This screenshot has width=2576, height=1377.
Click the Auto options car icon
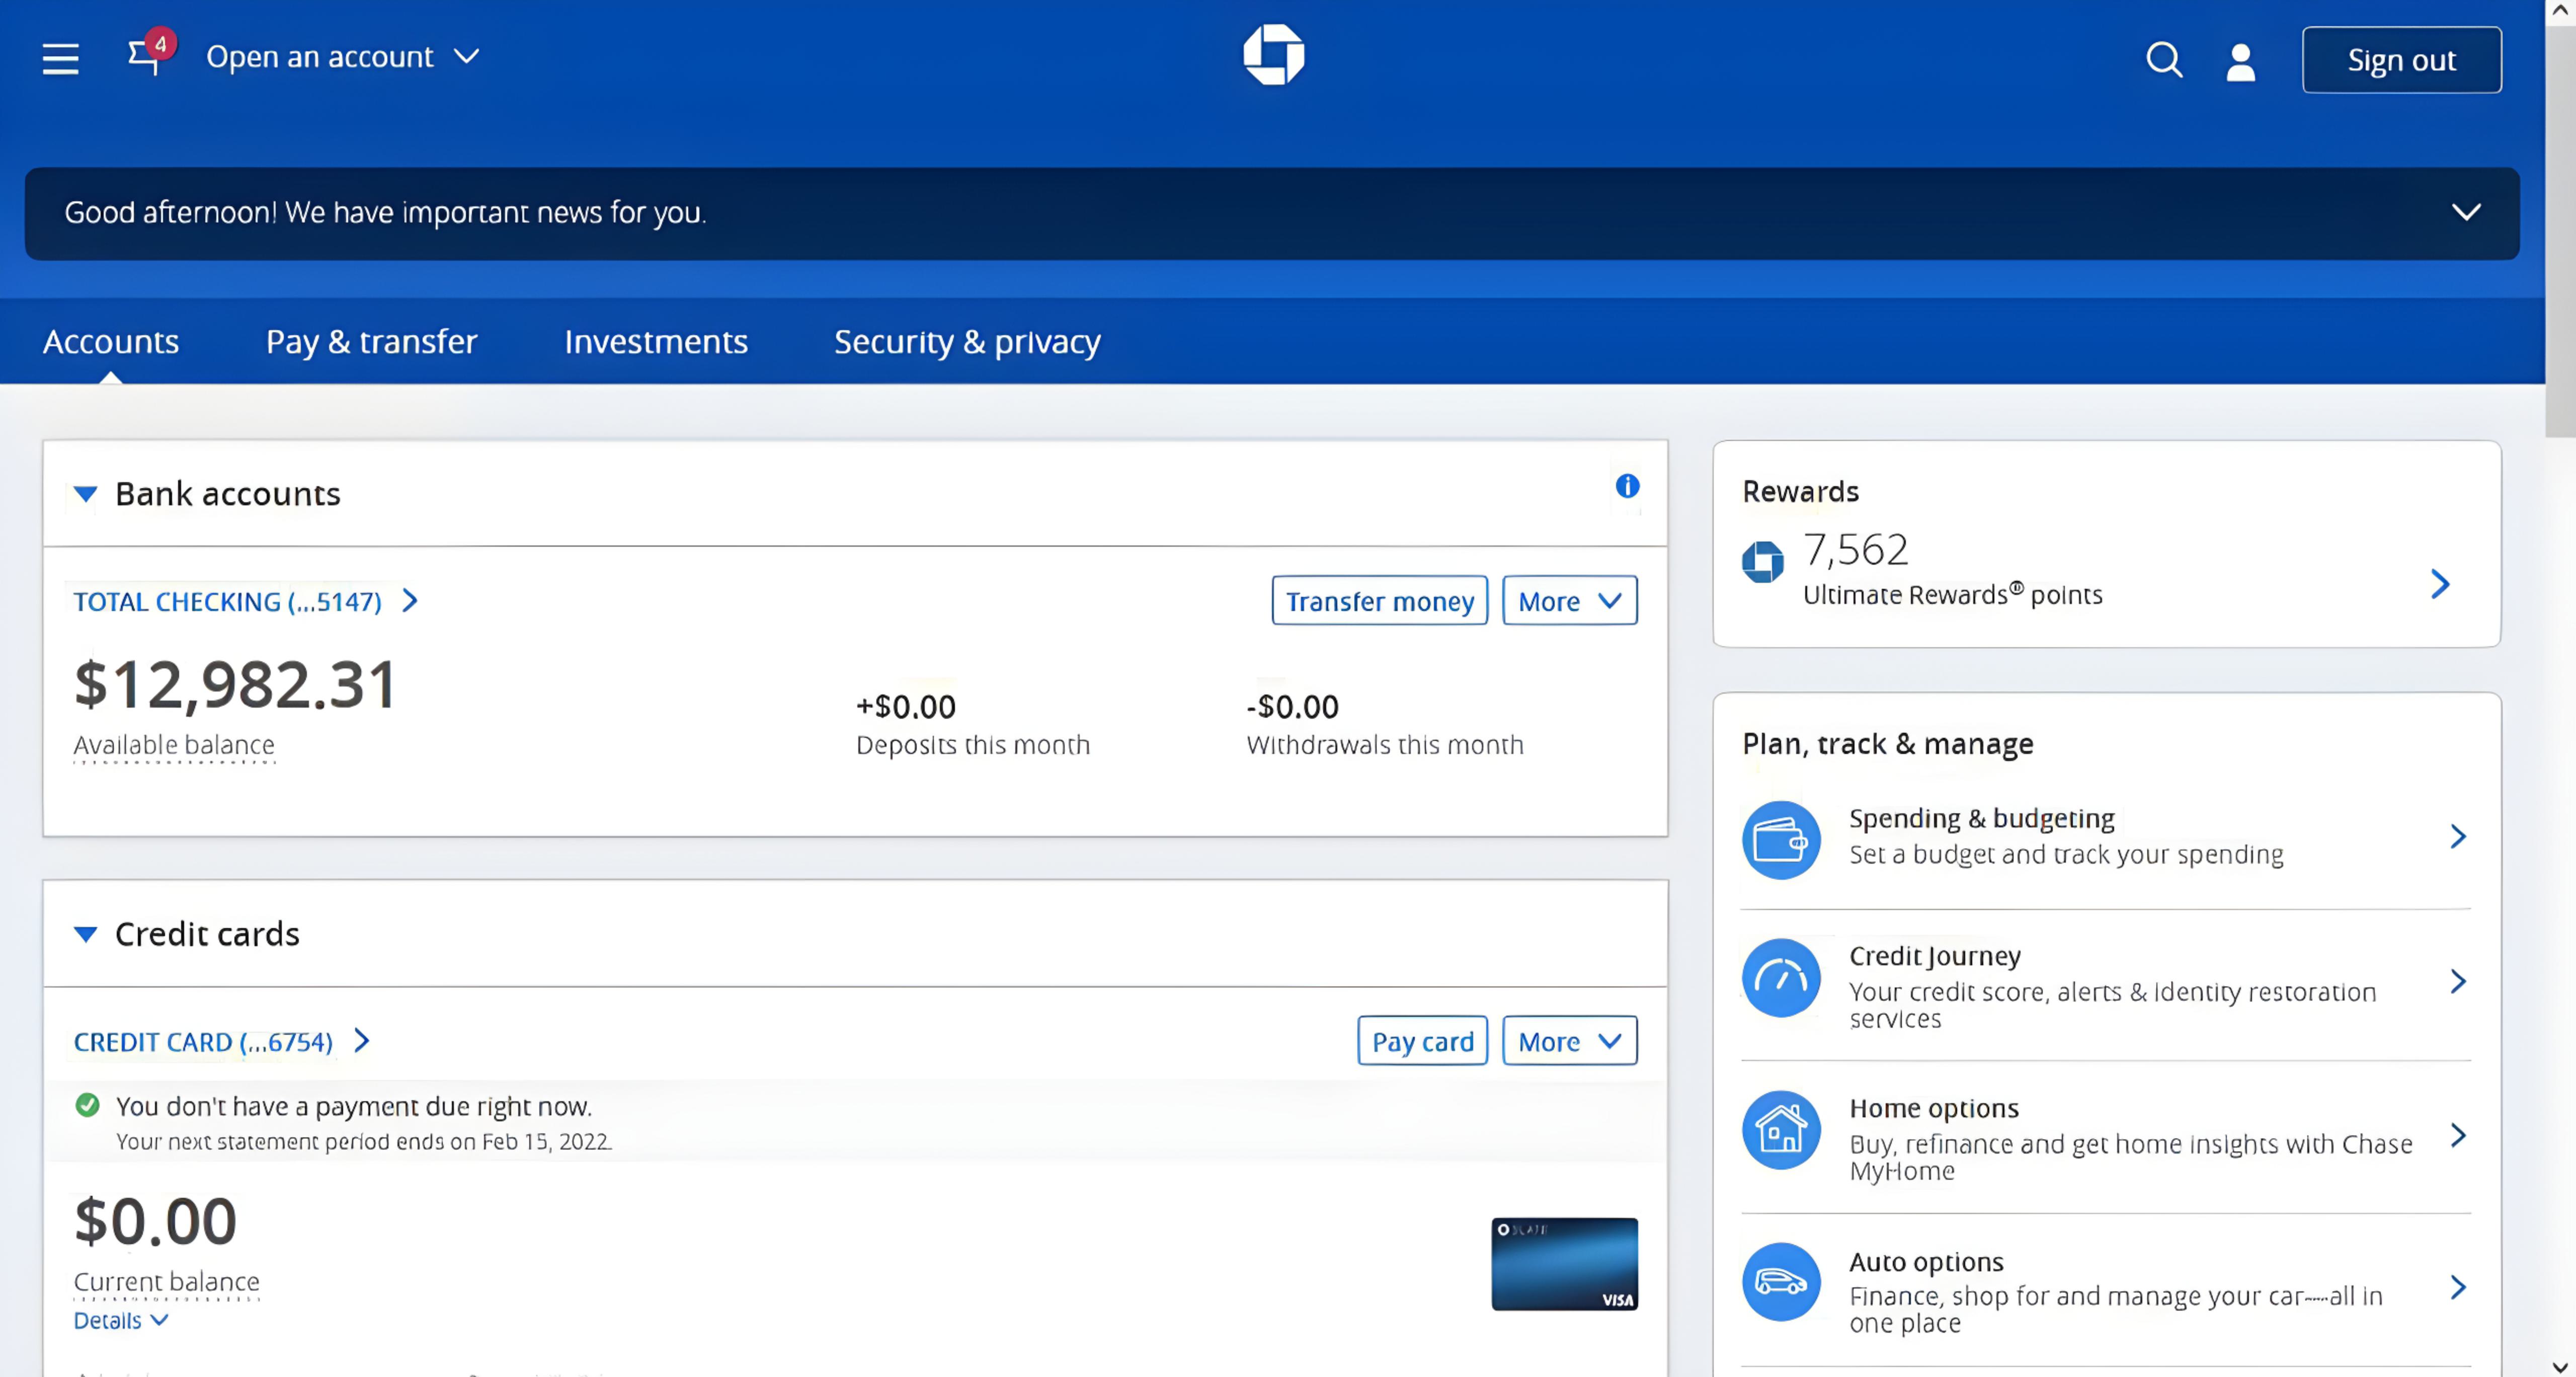pyautogui.click(x=1781, y=1282)
